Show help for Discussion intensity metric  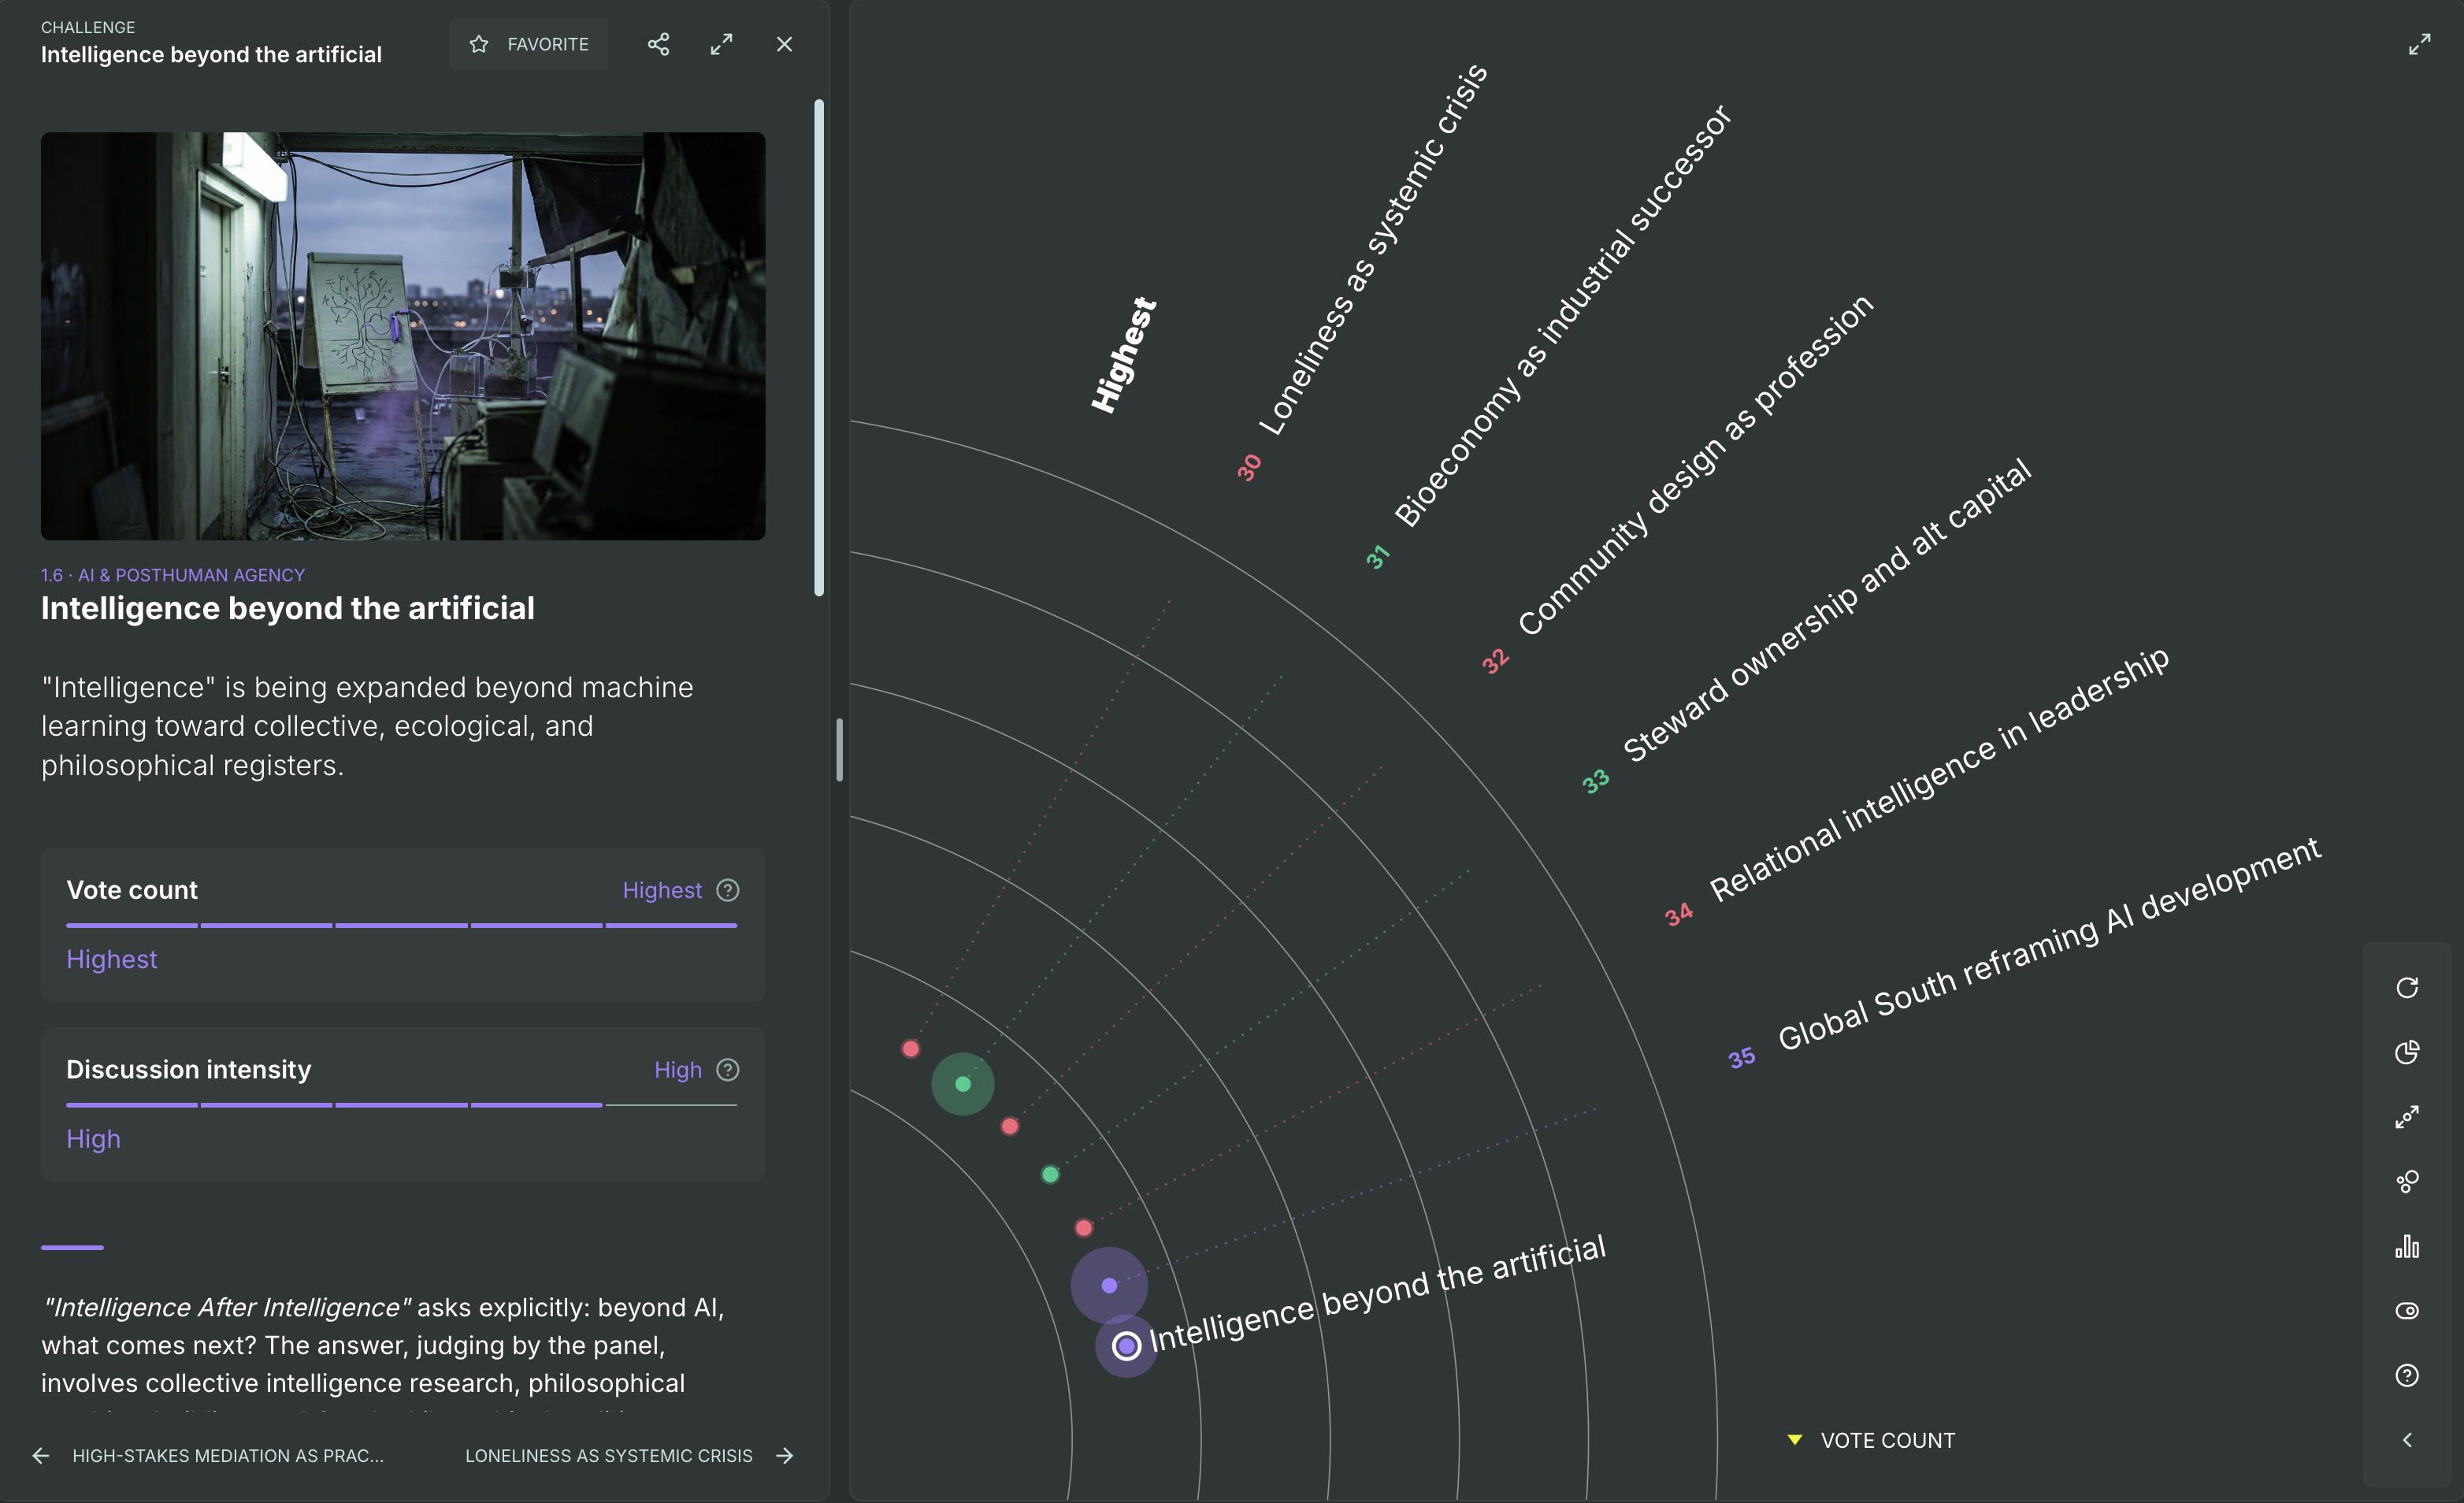pyautogui.click(x=728, y=1070)
